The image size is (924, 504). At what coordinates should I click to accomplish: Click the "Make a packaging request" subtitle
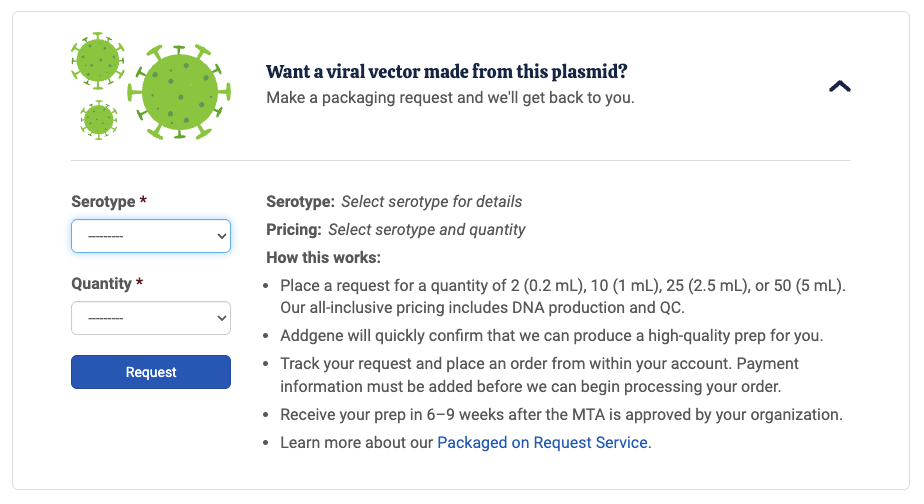click(450, 98)
